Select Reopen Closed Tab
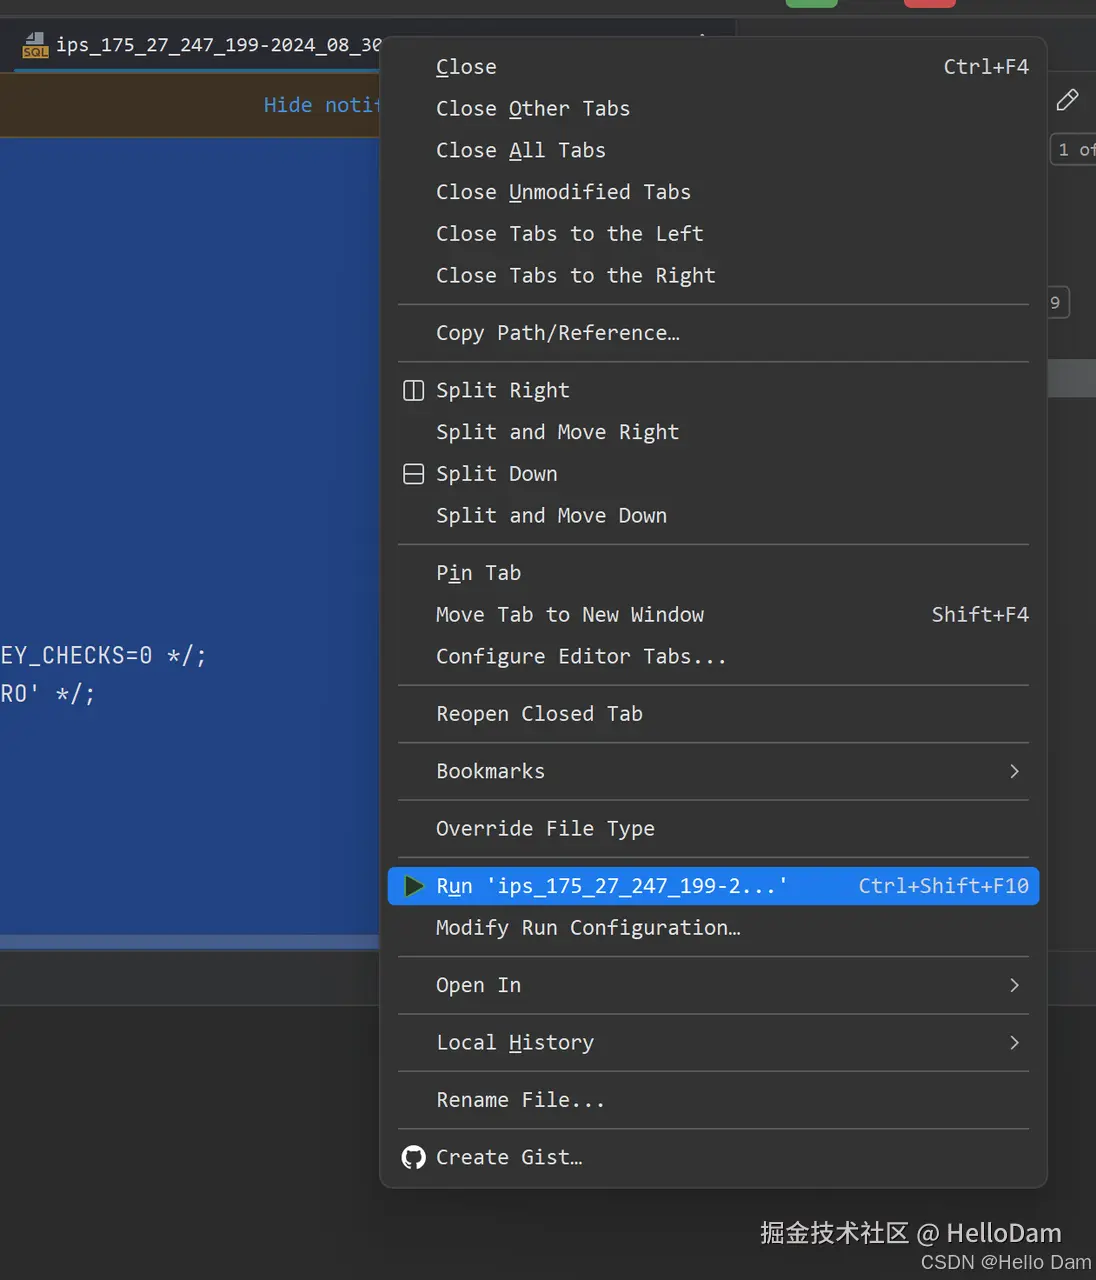 tap(713, 714)
